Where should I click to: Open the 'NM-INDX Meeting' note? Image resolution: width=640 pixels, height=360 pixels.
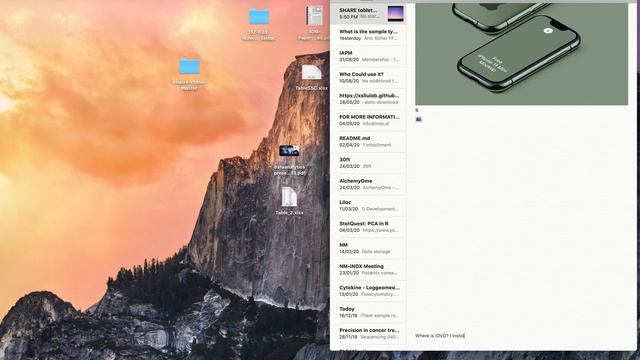tap(368, 269)
